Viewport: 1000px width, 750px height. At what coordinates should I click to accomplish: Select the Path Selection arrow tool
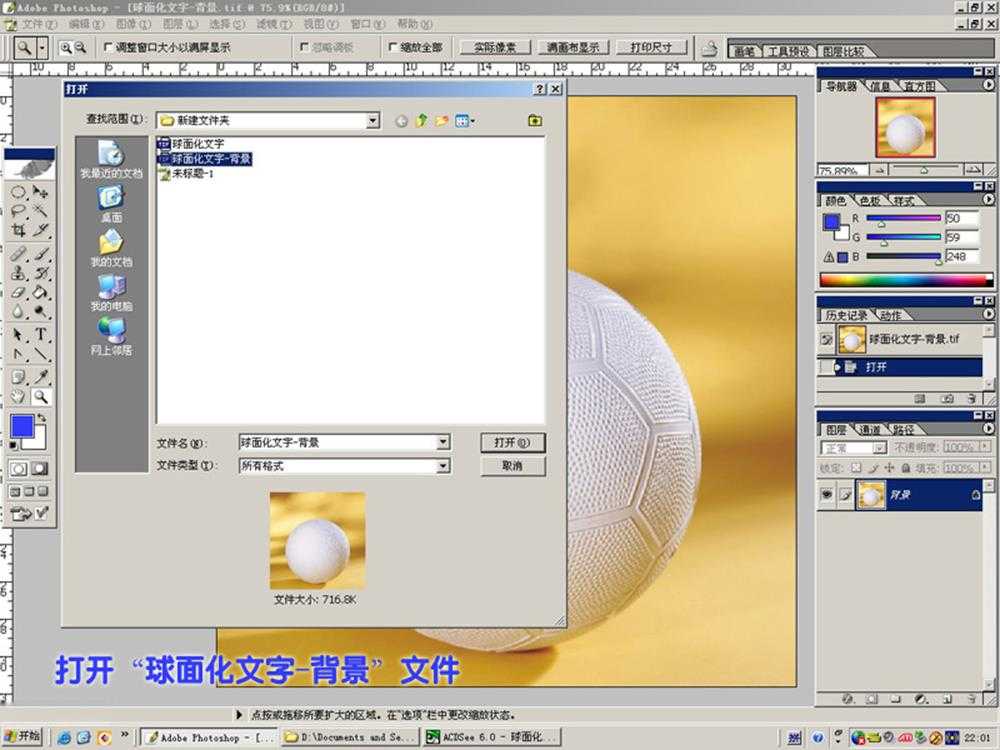point(18,334)
